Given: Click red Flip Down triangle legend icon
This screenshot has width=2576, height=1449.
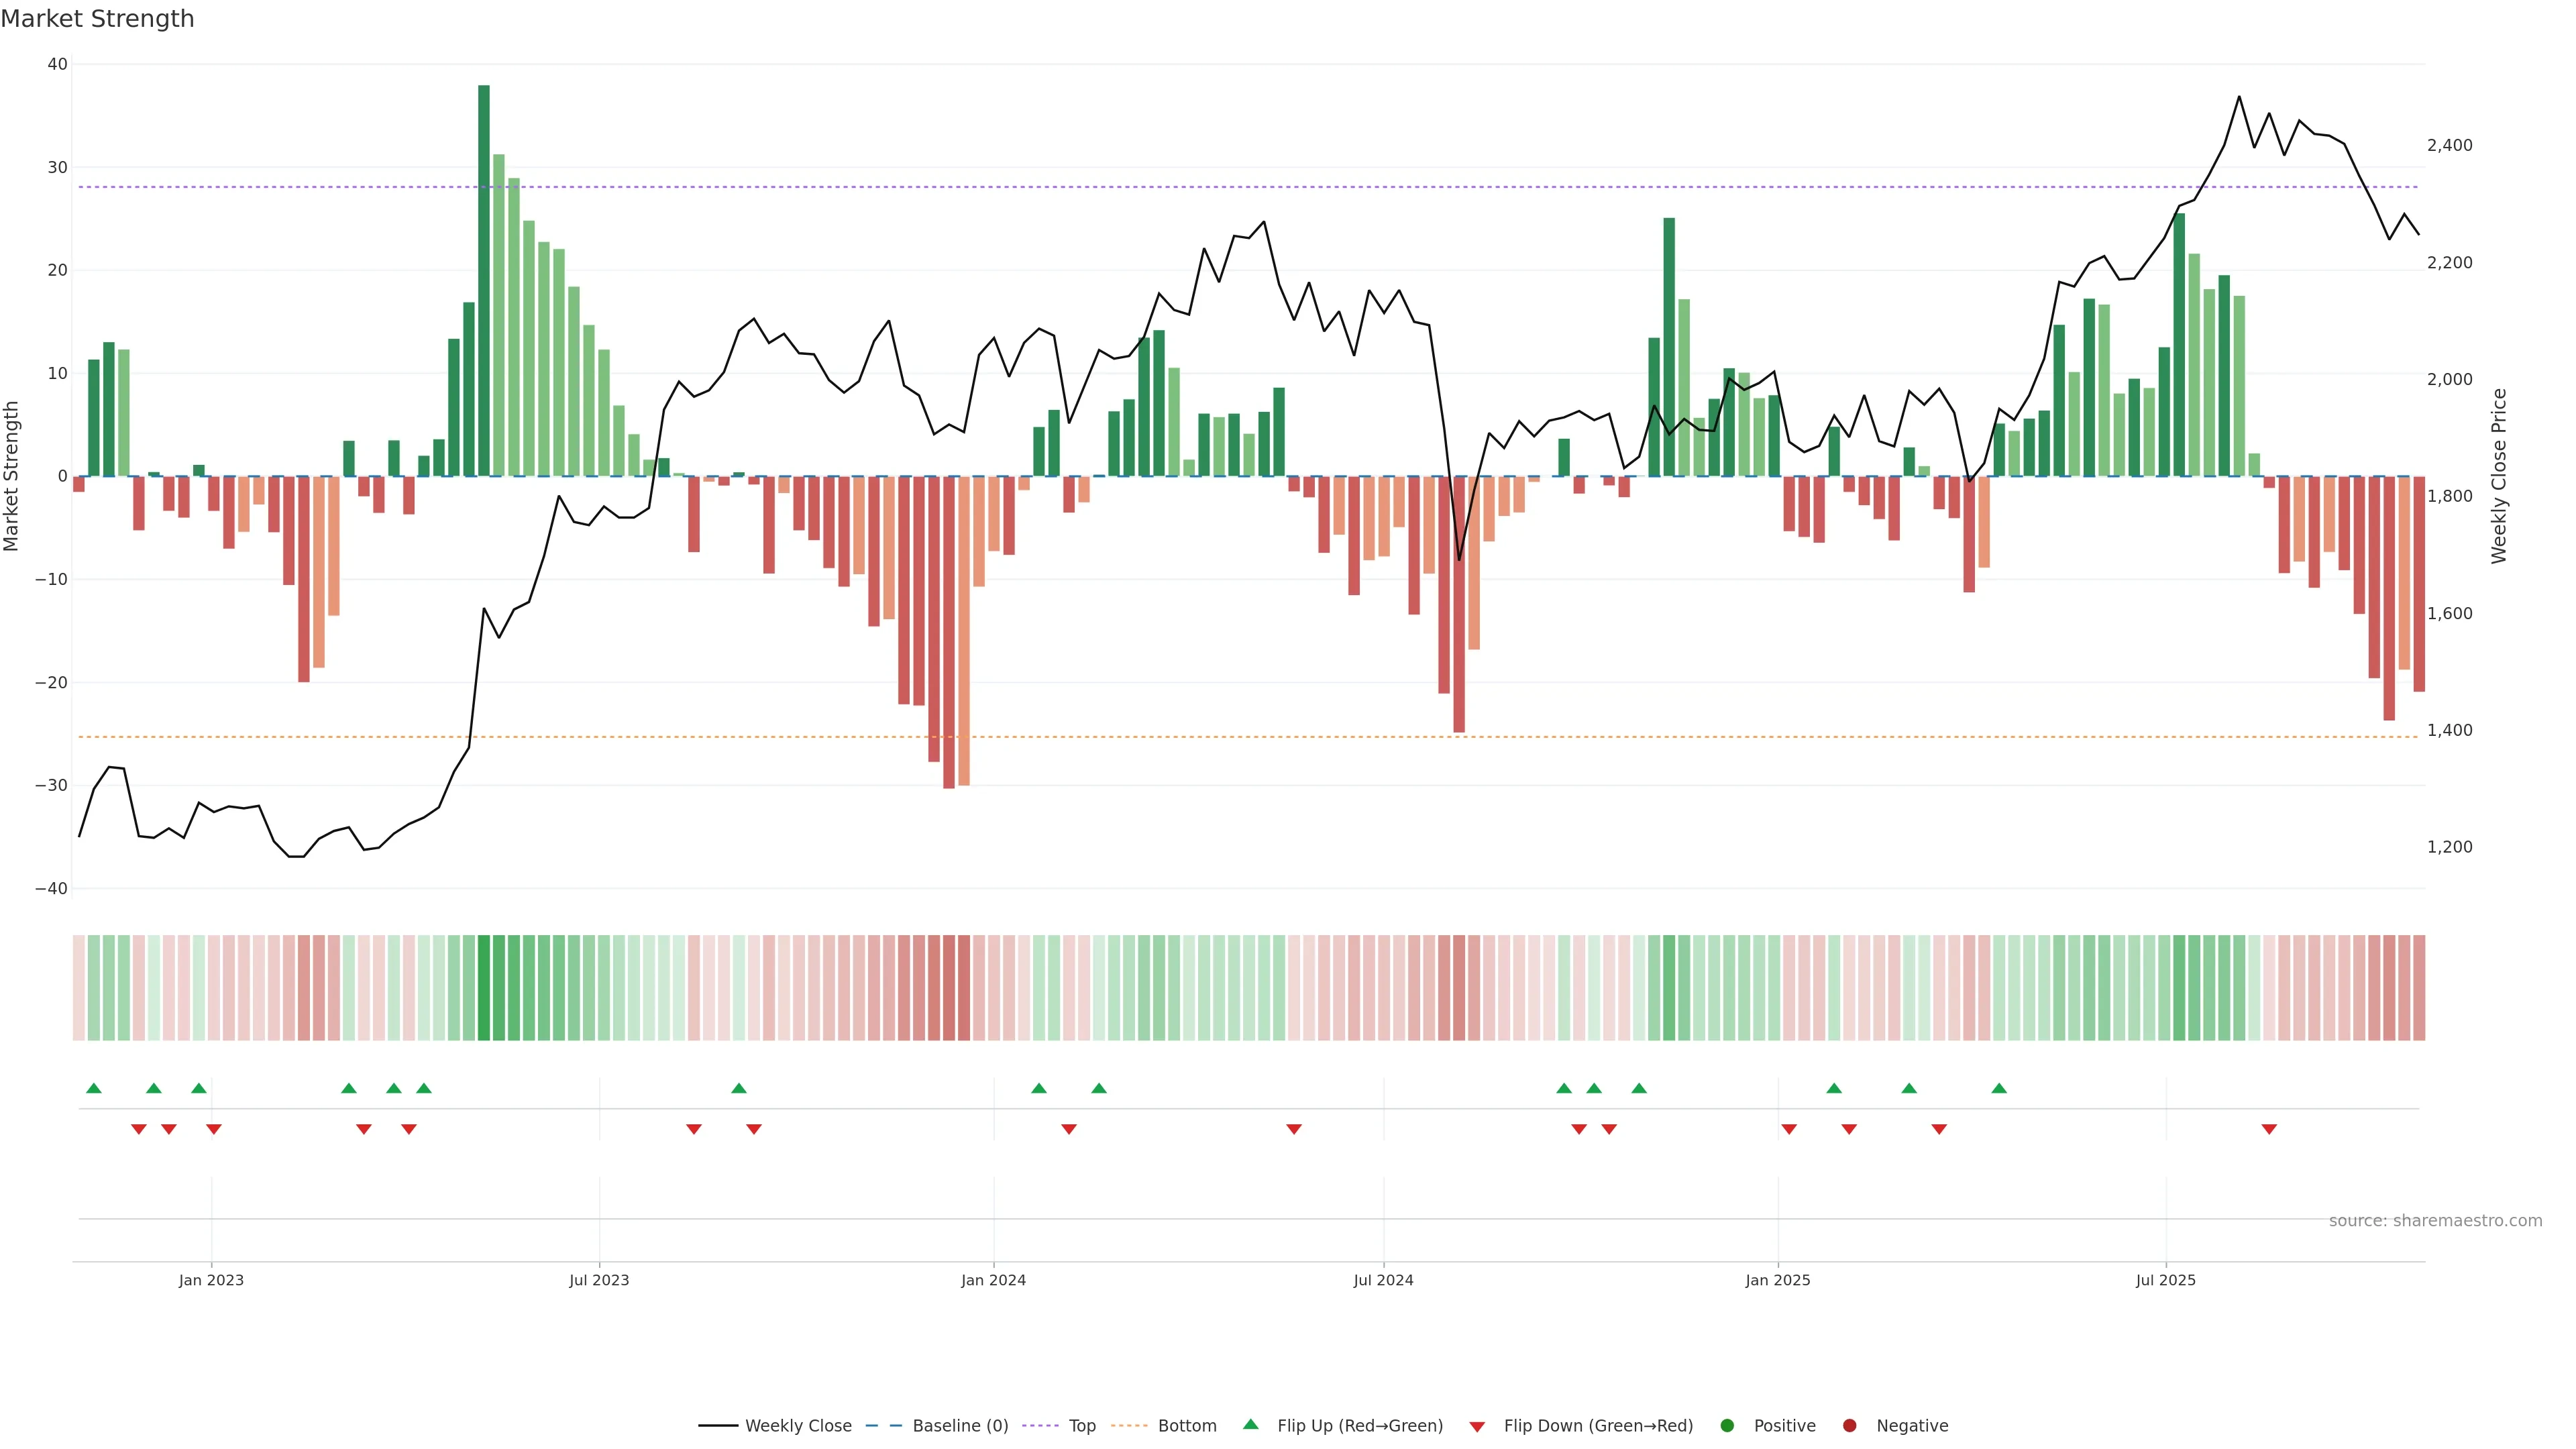Looking at the screenshot, I should [x=1477, y=1426].
